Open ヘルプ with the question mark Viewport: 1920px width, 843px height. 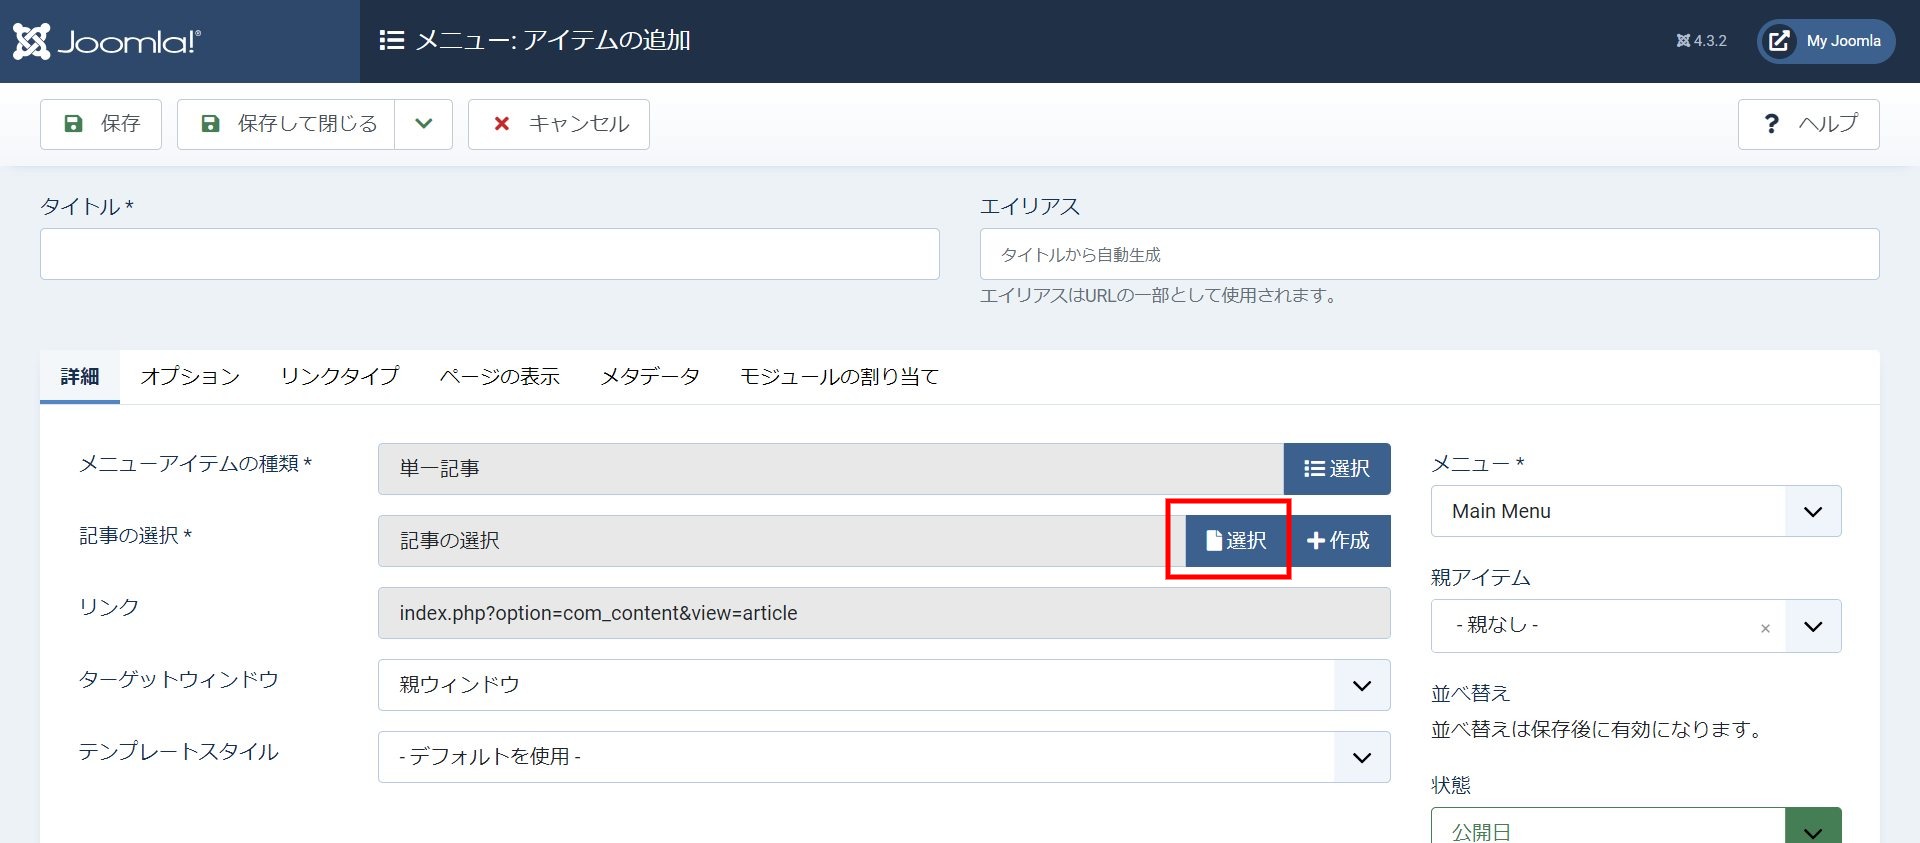[x=1808, y=124]
